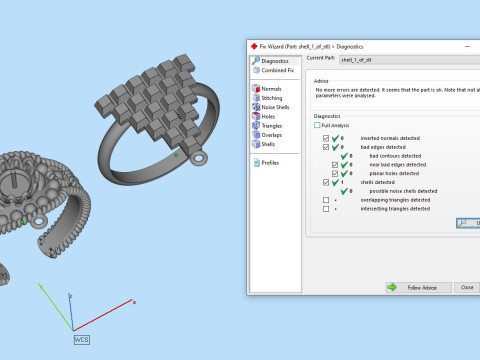This screenshot has height=360, width=480.
Task: Select the Normals label in sidebar
Action: 271,89
